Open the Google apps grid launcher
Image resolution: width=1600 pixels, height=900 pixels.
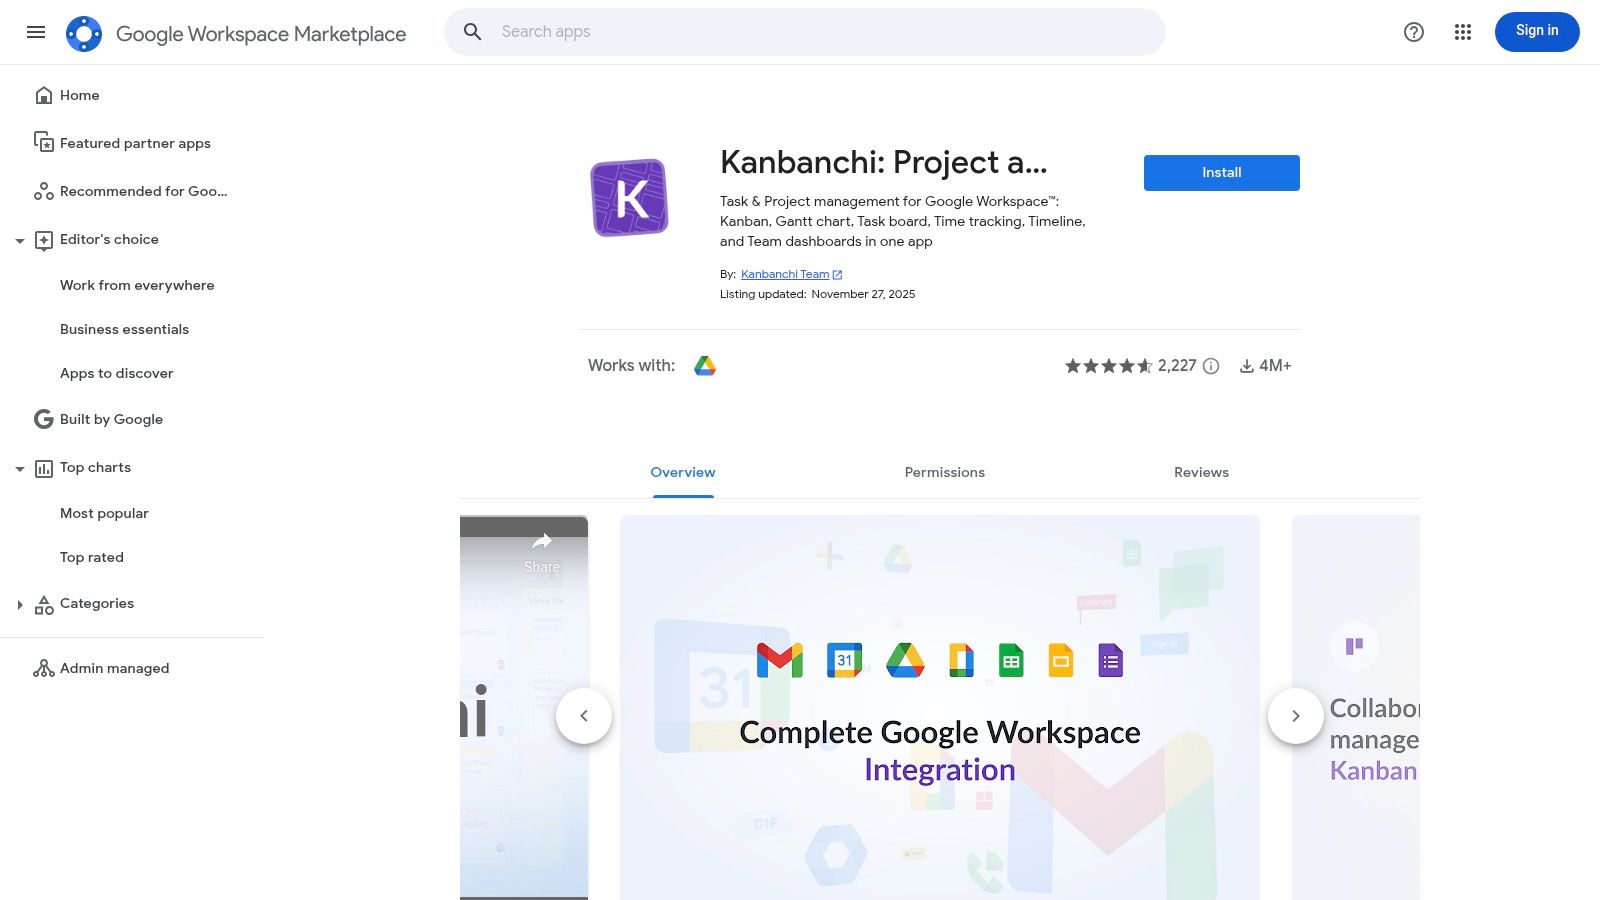pos(1462,32)
